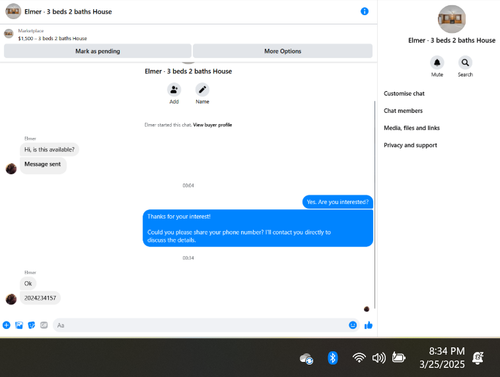Image resolution: width=500 pixels, height=377 pixels.
Task: Click the $1,500 Marketplace listing title
Action: point(52,38)
